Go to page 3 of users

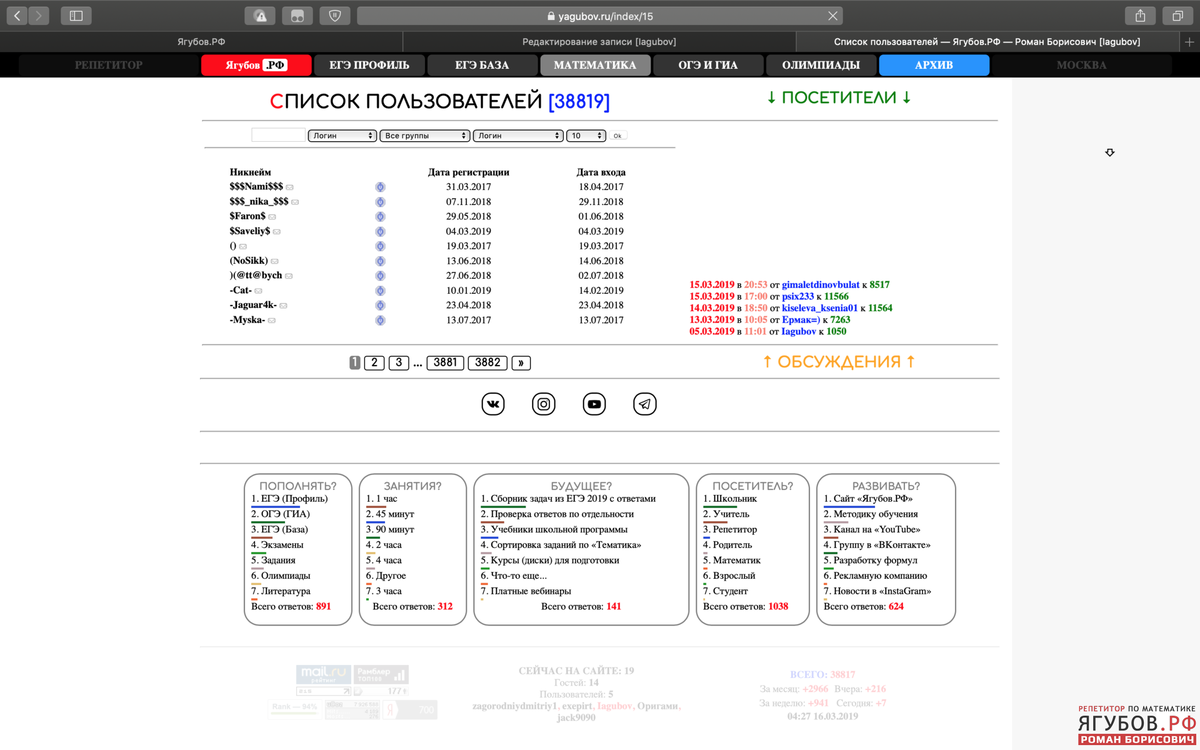click(x=398, y=363)
